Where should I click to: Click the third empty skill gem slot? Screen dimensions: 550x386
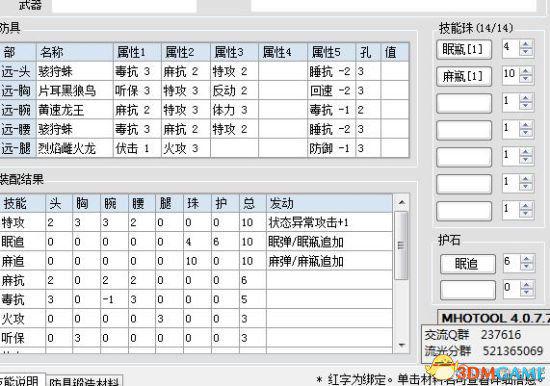[464, 158]
